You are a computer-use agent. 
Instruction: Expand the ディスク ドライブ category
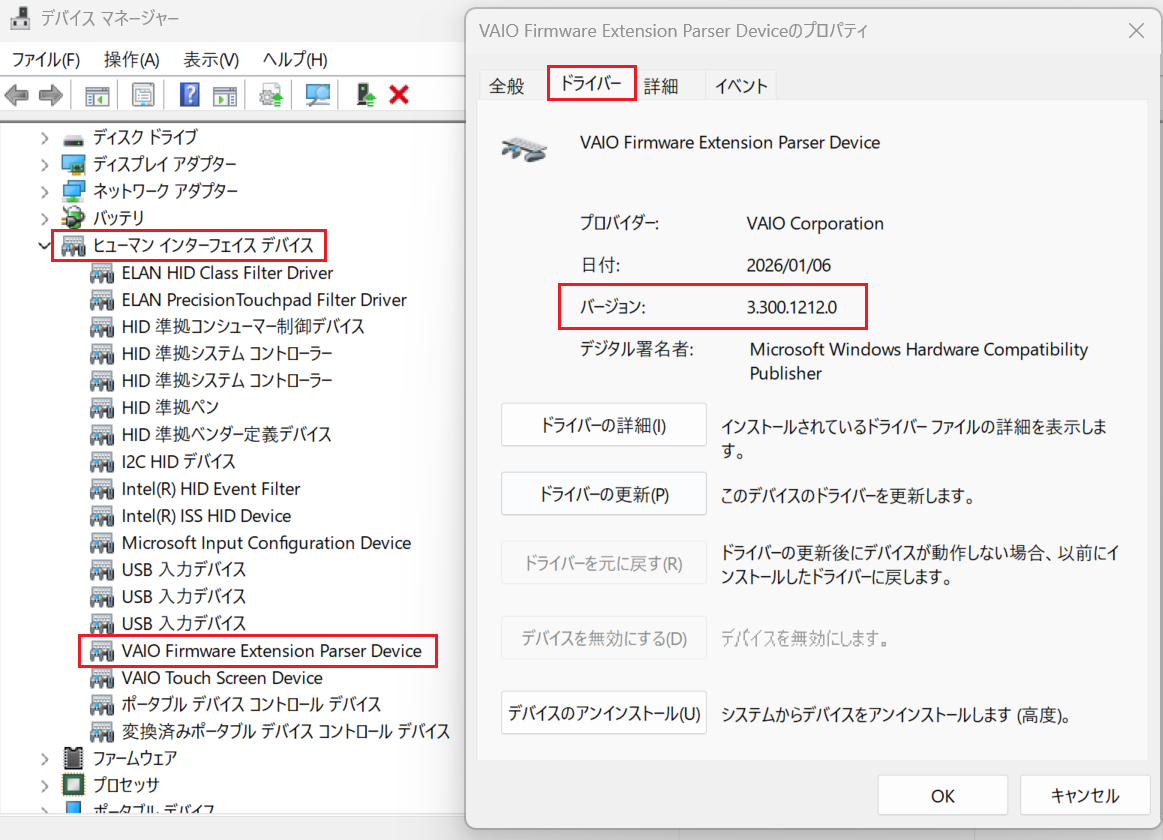(x=44, y=137)
